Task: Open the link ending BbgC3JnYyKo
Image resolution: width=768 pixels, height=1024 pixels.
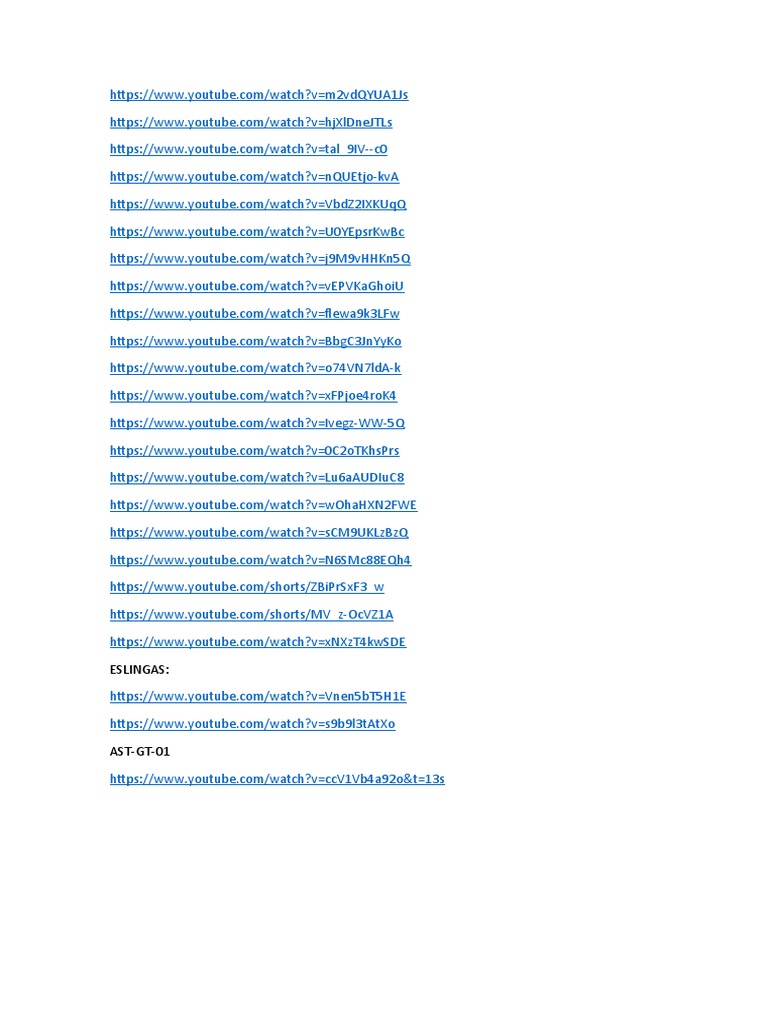Action: 256,341
